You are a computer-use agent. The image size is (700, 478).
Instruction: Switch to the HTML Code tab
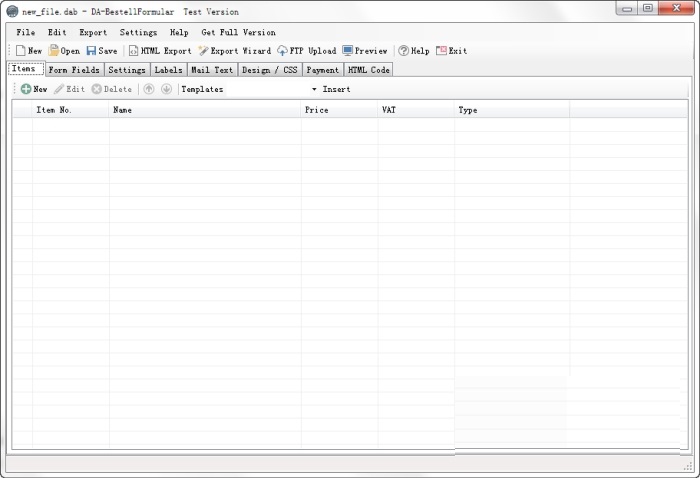[368, 70]
